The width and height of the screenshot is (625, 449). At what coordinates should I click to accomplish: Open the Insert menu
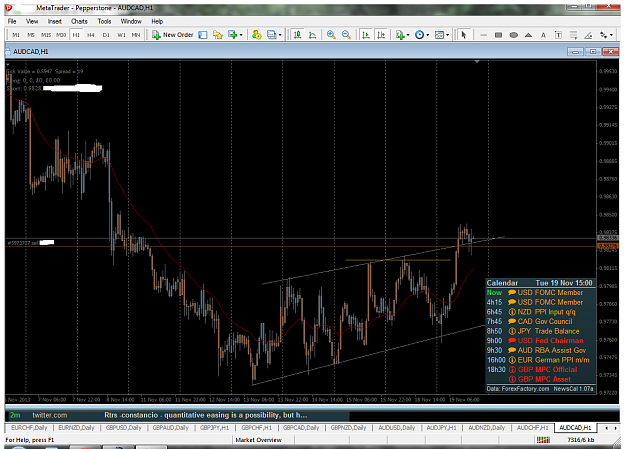[55, 22]
